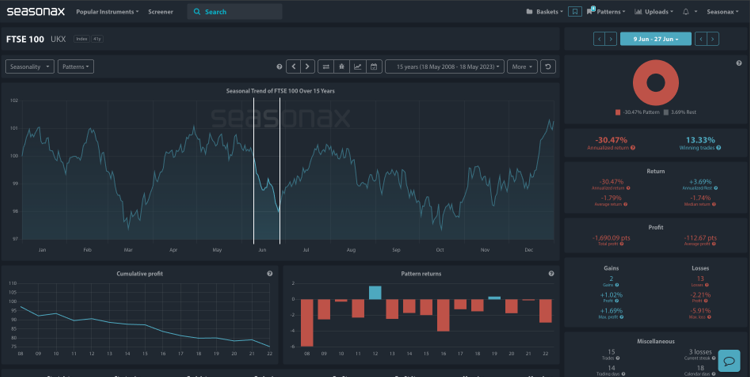The height and width of the screenshot is (377, 750).
Task: Click help icon next to Median return
Action: (x=714, y=204)
